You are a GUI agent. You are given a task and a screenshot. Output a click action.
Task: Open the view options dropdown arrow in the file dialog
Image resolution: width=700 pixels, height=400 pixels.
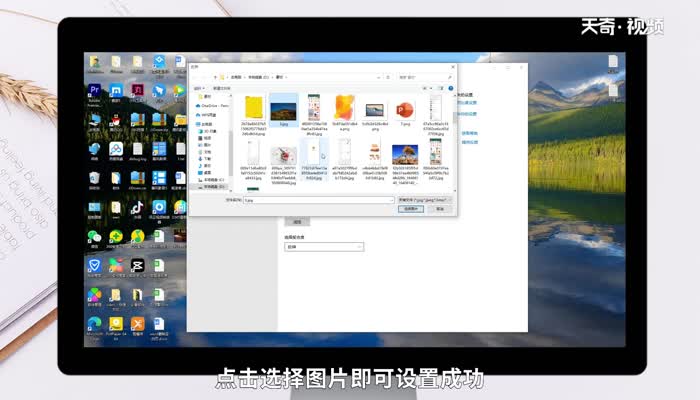(431, 88)
